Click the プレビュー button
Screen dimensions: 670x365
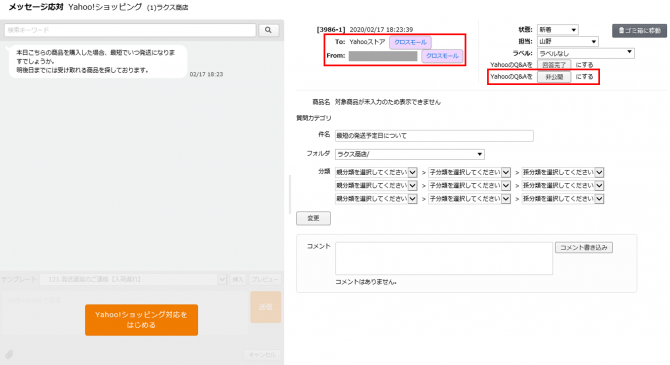[x=264, y=280]
